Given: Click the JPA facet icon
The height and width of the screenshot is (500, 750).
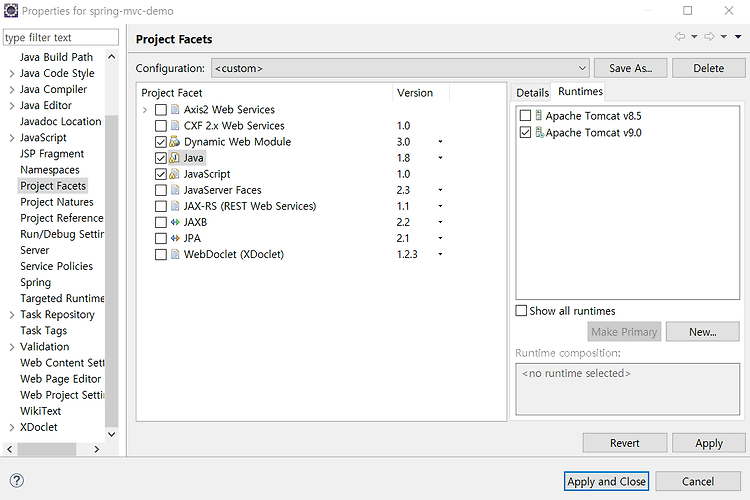Looking at the screenshot, I should [175, 238].
